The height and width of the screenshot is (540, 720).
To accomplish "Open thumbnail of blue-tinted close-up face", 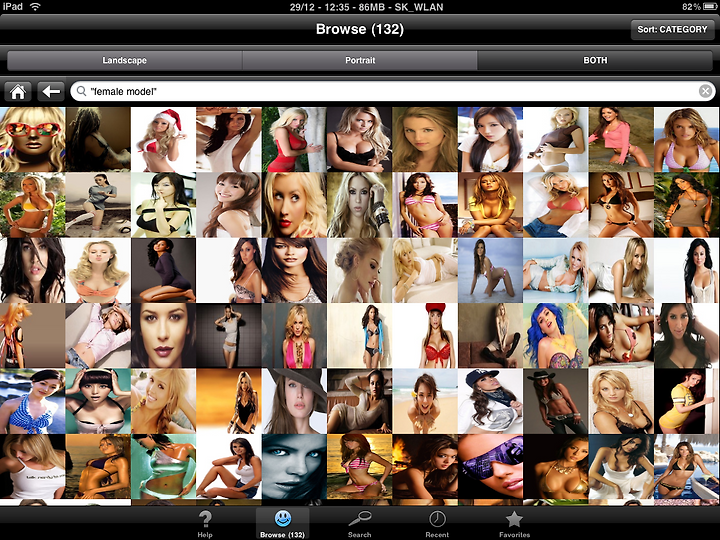I will pyautogui.click(x=294, y=467).
